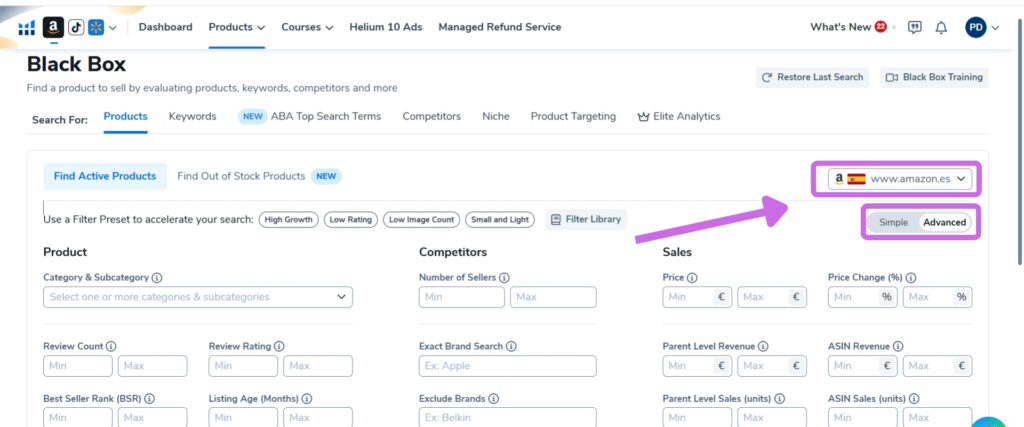
Task: Click Restore Last Search
Action: (x=812, y=77)
